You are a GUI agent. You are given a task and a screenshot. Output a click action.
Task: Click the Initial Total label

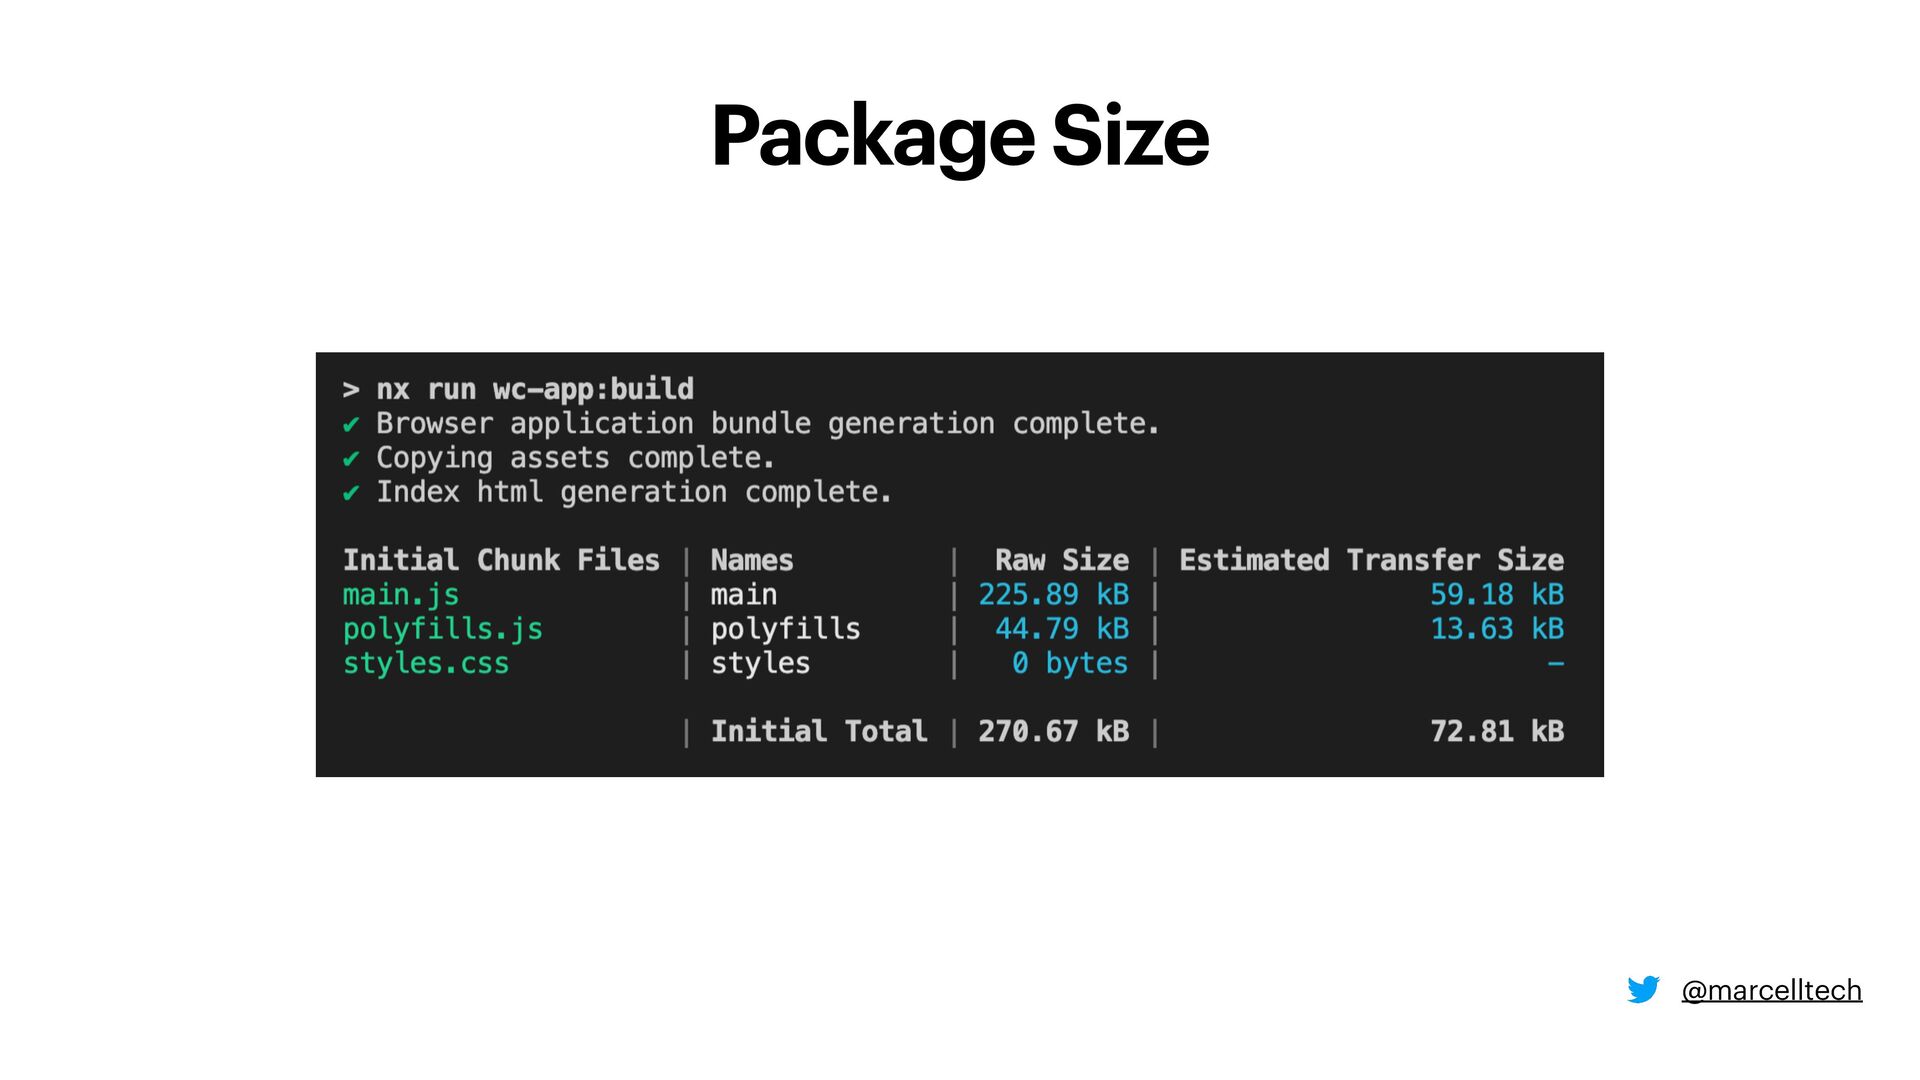tap(819, 731)
